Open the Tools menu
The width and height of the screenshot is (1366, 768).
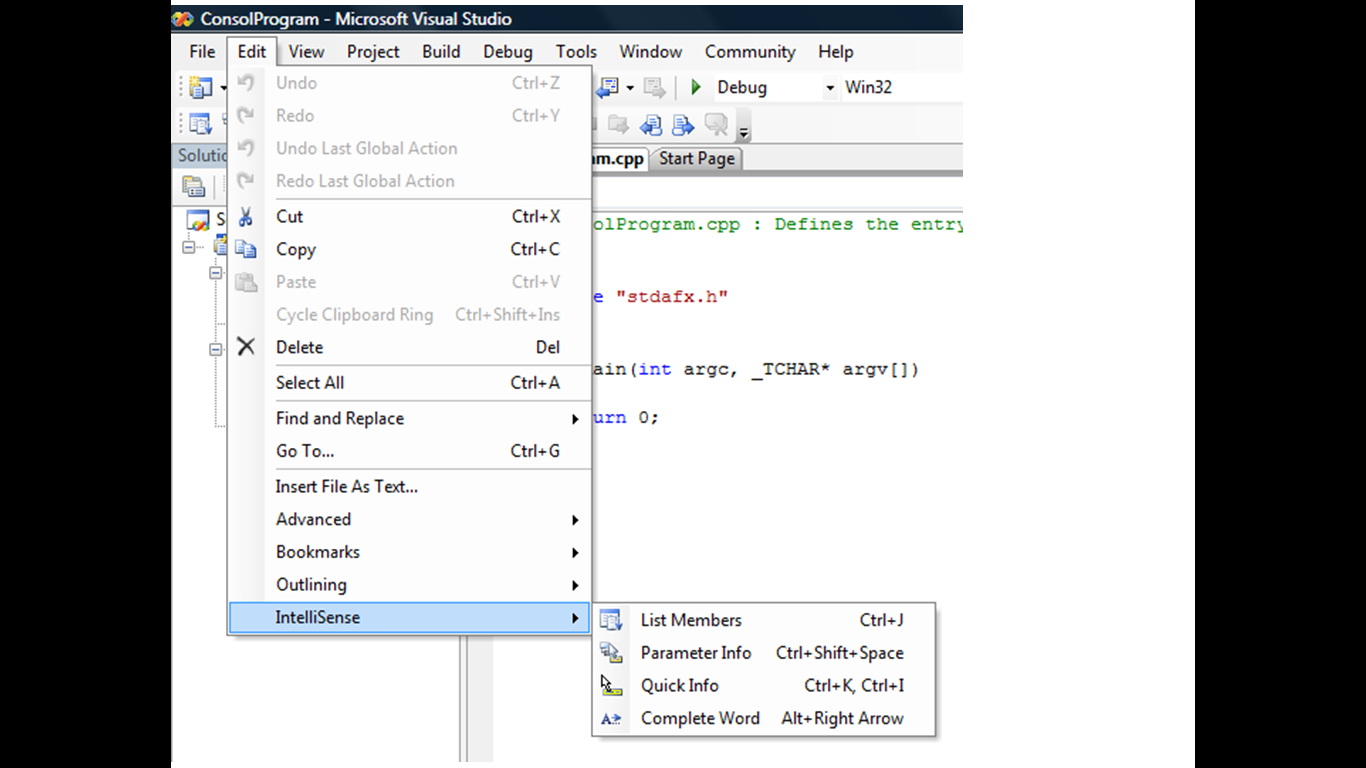click(x=576, y=52)
